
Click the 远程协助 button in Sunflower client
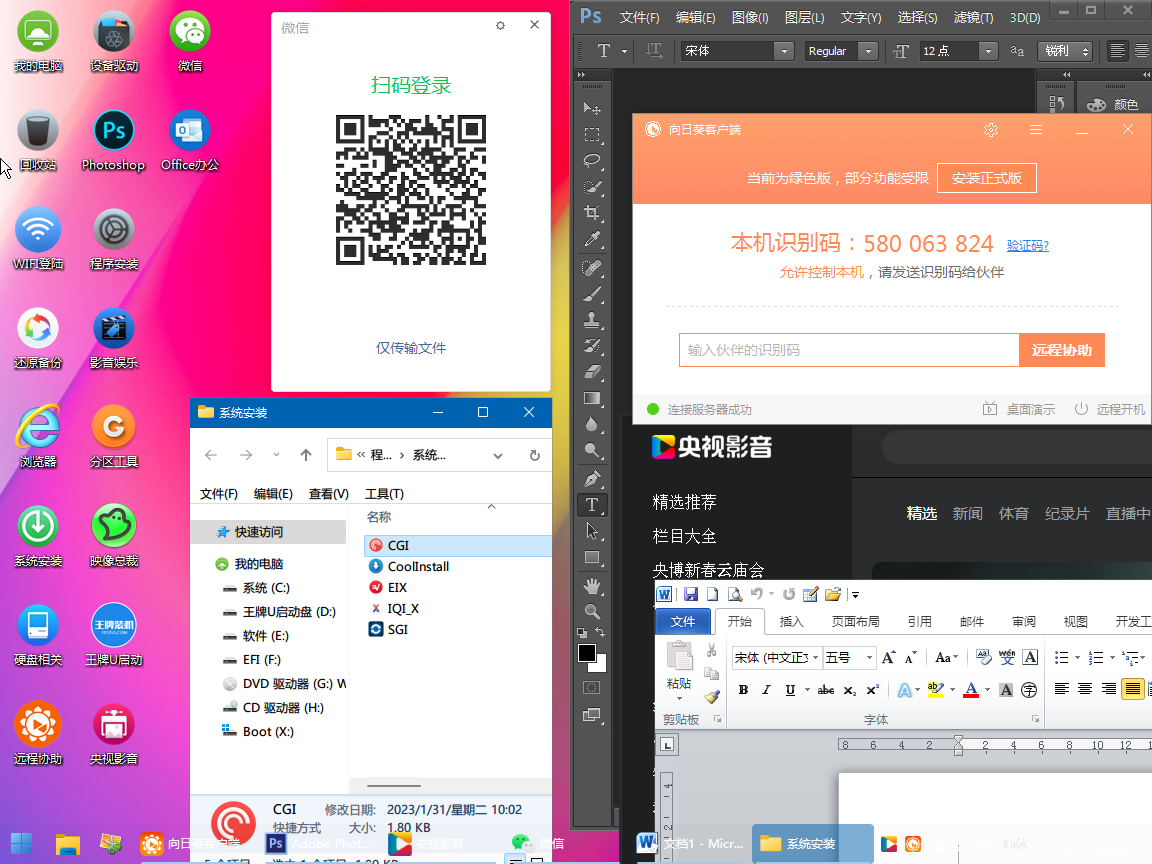[1062, 350]
